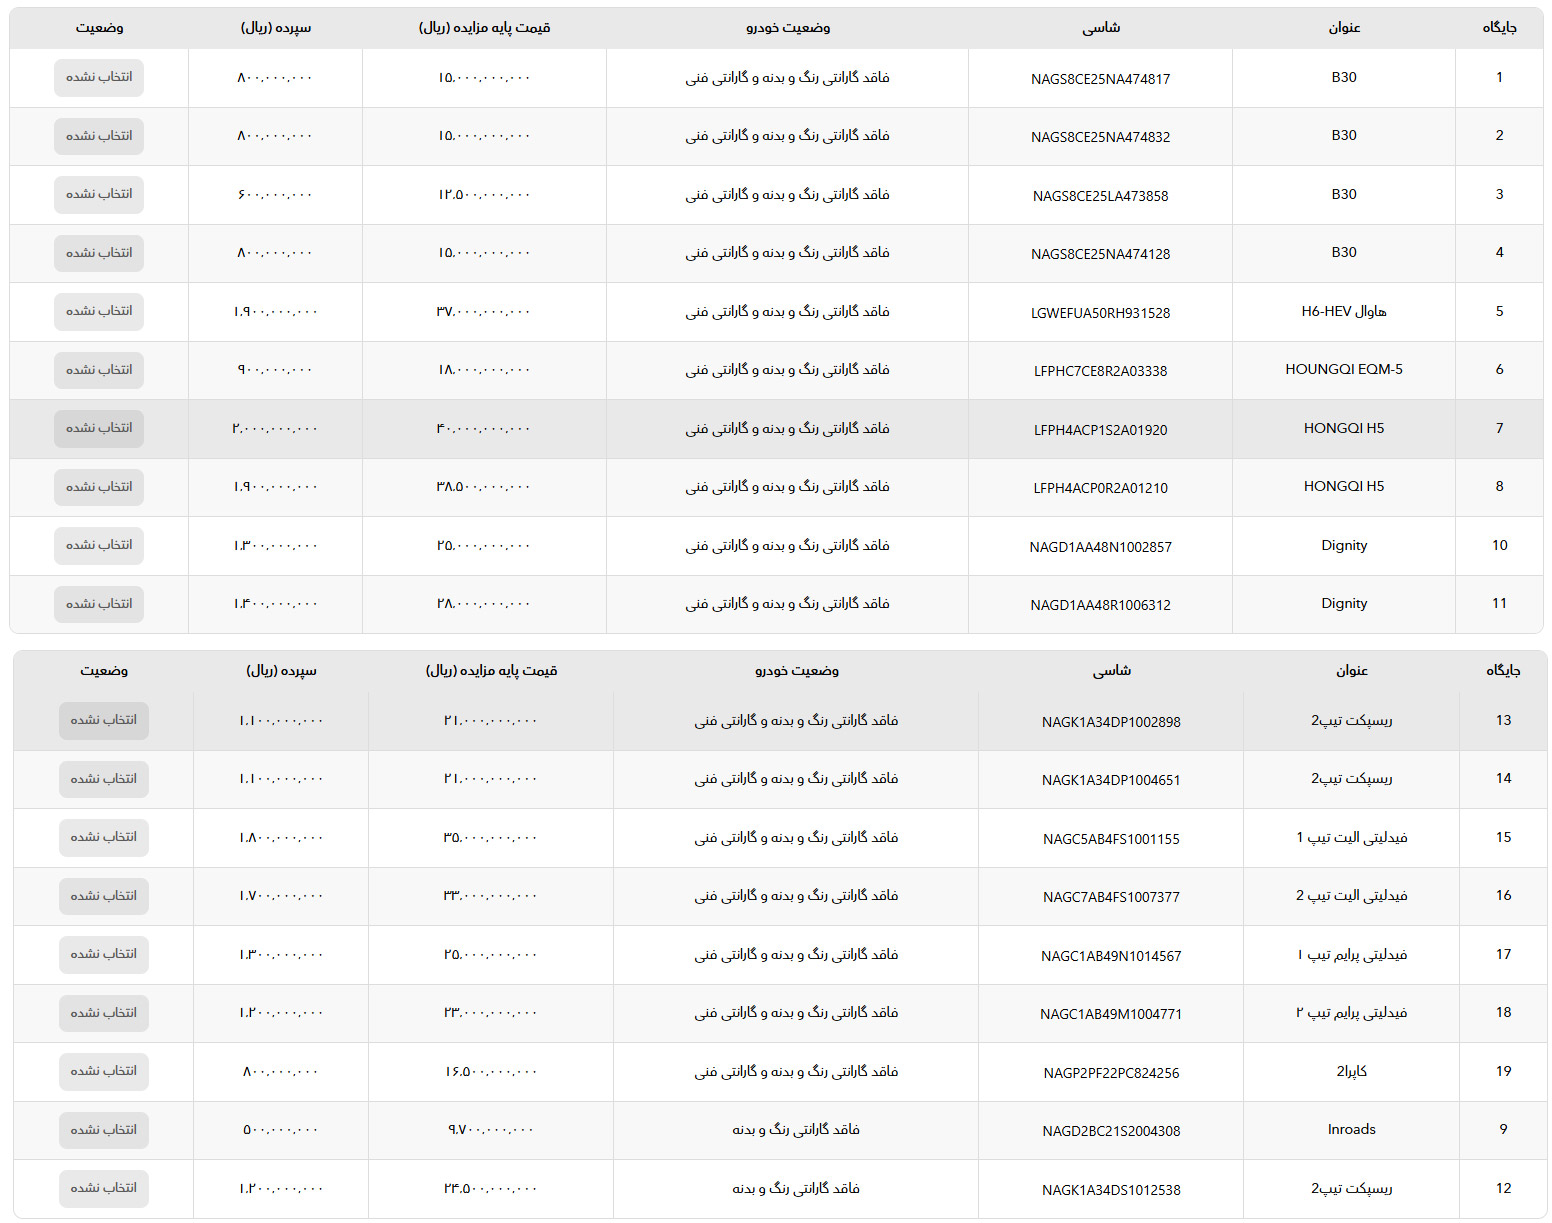Choose the button in فیدلیتی الیت تیپ 1 row
1552x1223 pixels.
[103, 837]
